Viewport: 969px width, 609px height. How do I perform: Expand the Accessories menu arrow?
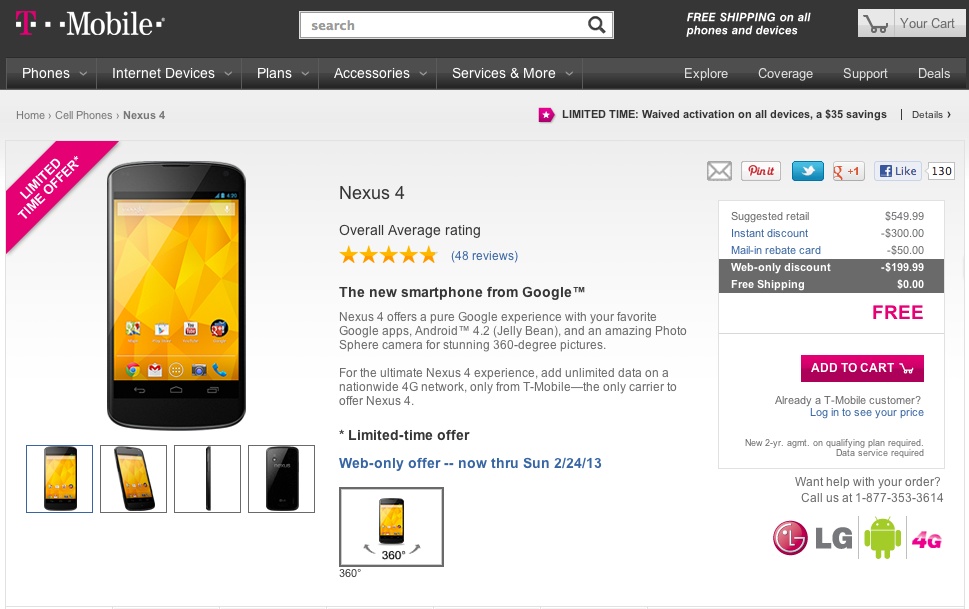423,74
